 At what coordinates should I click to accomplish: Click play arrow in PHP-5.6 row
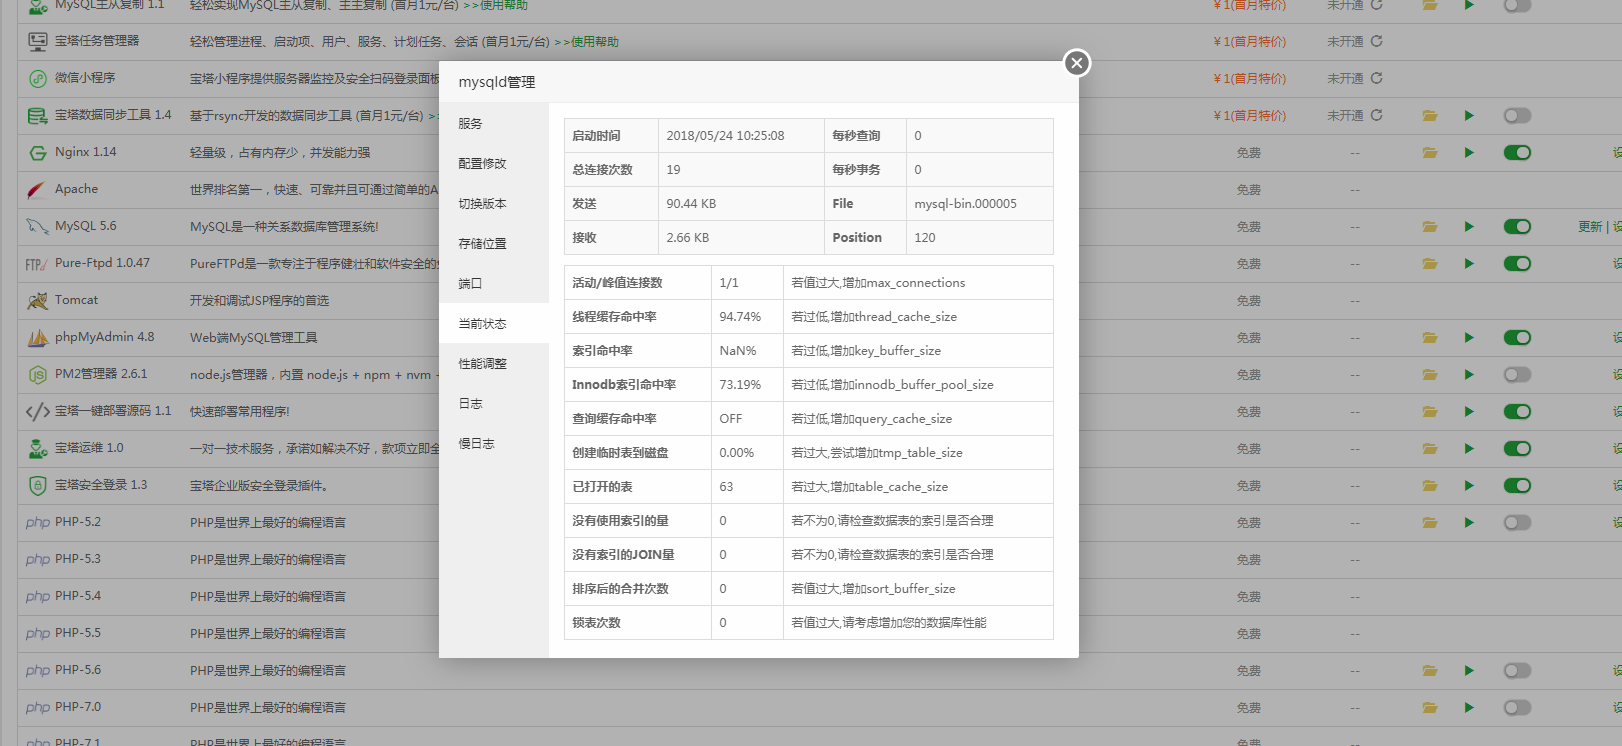pos(1469,671)
